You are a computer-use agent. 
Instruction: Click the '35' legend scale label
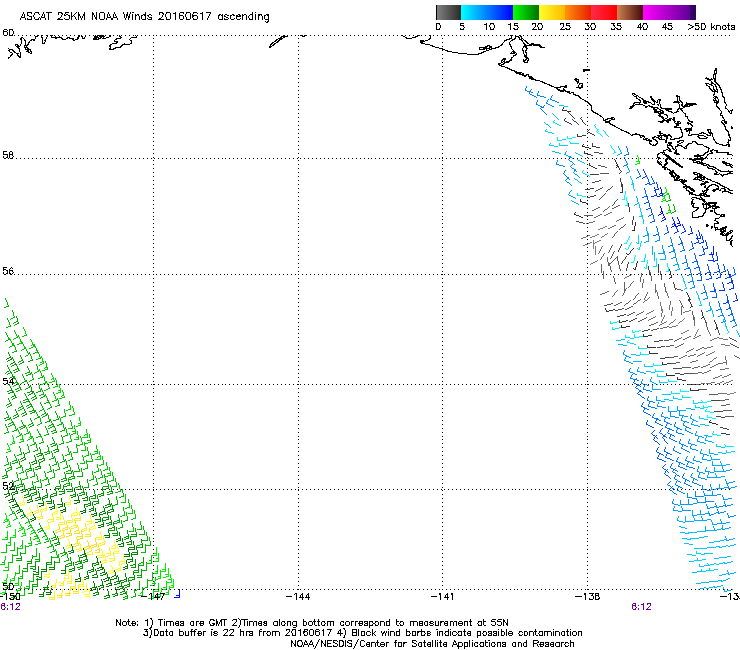(616, 27)
